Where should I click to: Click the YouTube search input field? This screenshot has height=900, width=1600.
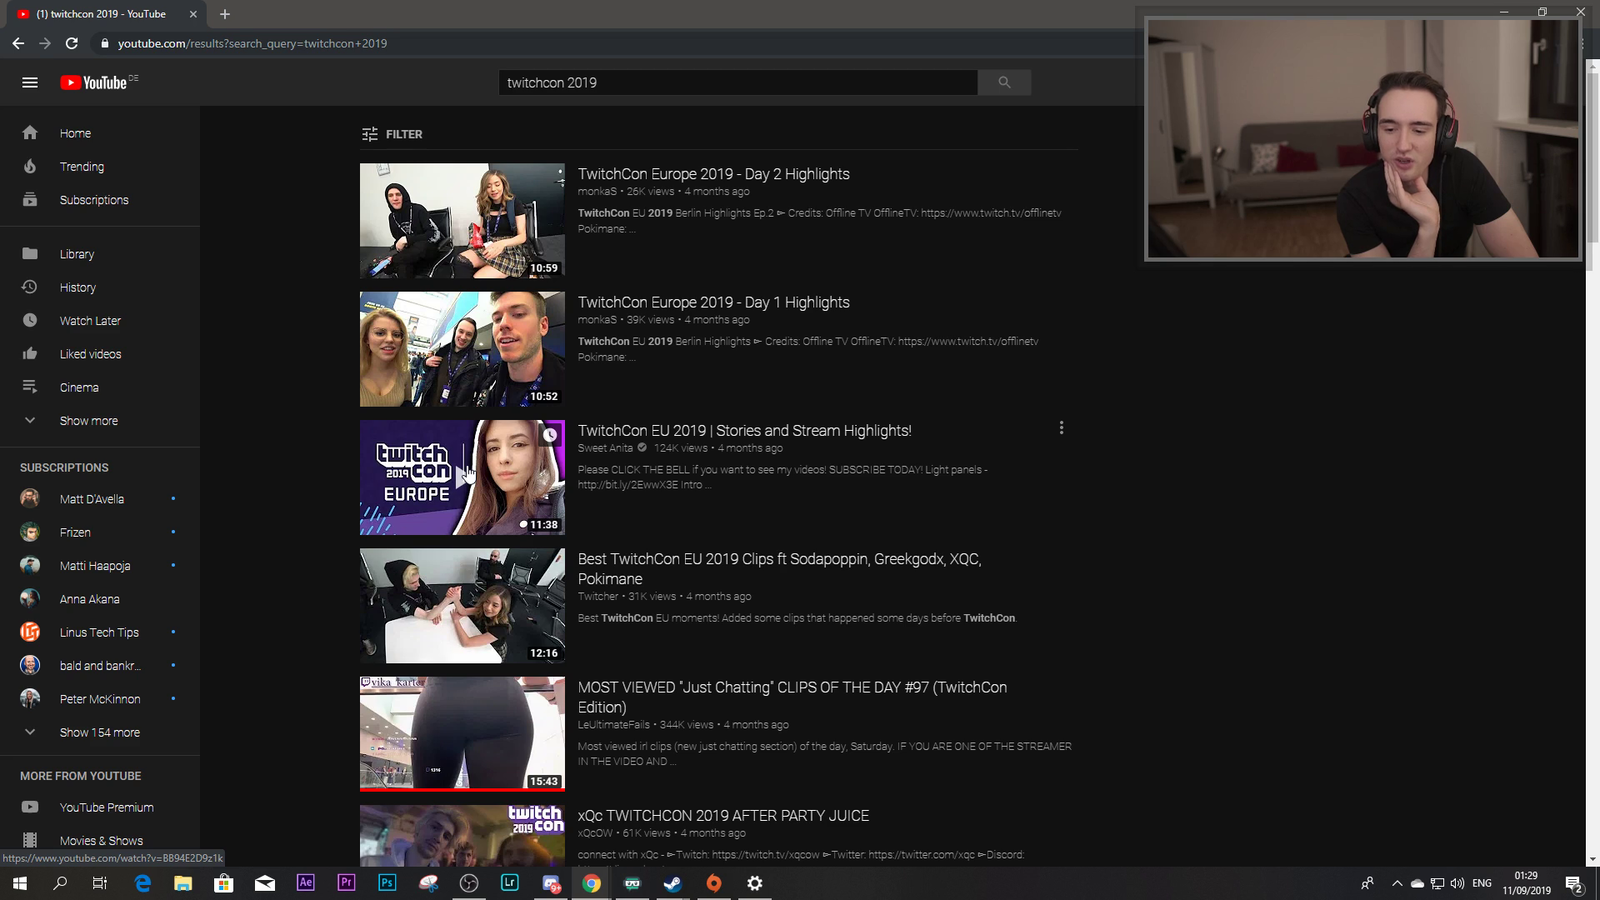pos(738,83)
